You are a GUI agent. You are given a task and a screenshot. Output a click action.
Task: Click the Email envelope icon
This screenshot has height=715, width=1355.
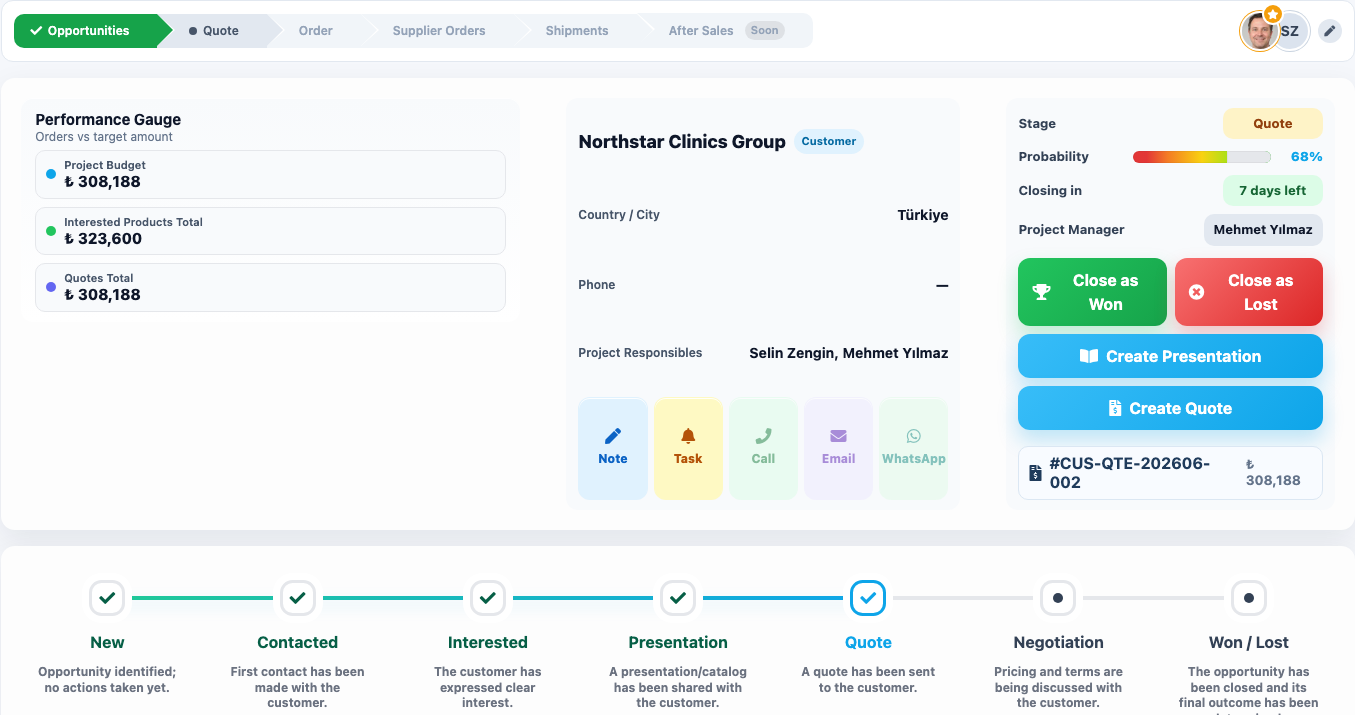tap(838, 436)
